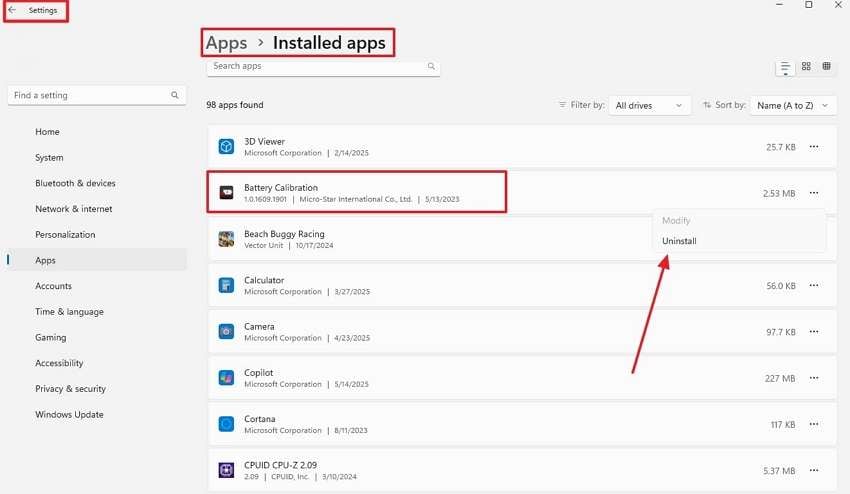Image resolution: width=850 pixels, height=494 pixels.
Task: Click the Cortana app name
Action: click(260, 419)
